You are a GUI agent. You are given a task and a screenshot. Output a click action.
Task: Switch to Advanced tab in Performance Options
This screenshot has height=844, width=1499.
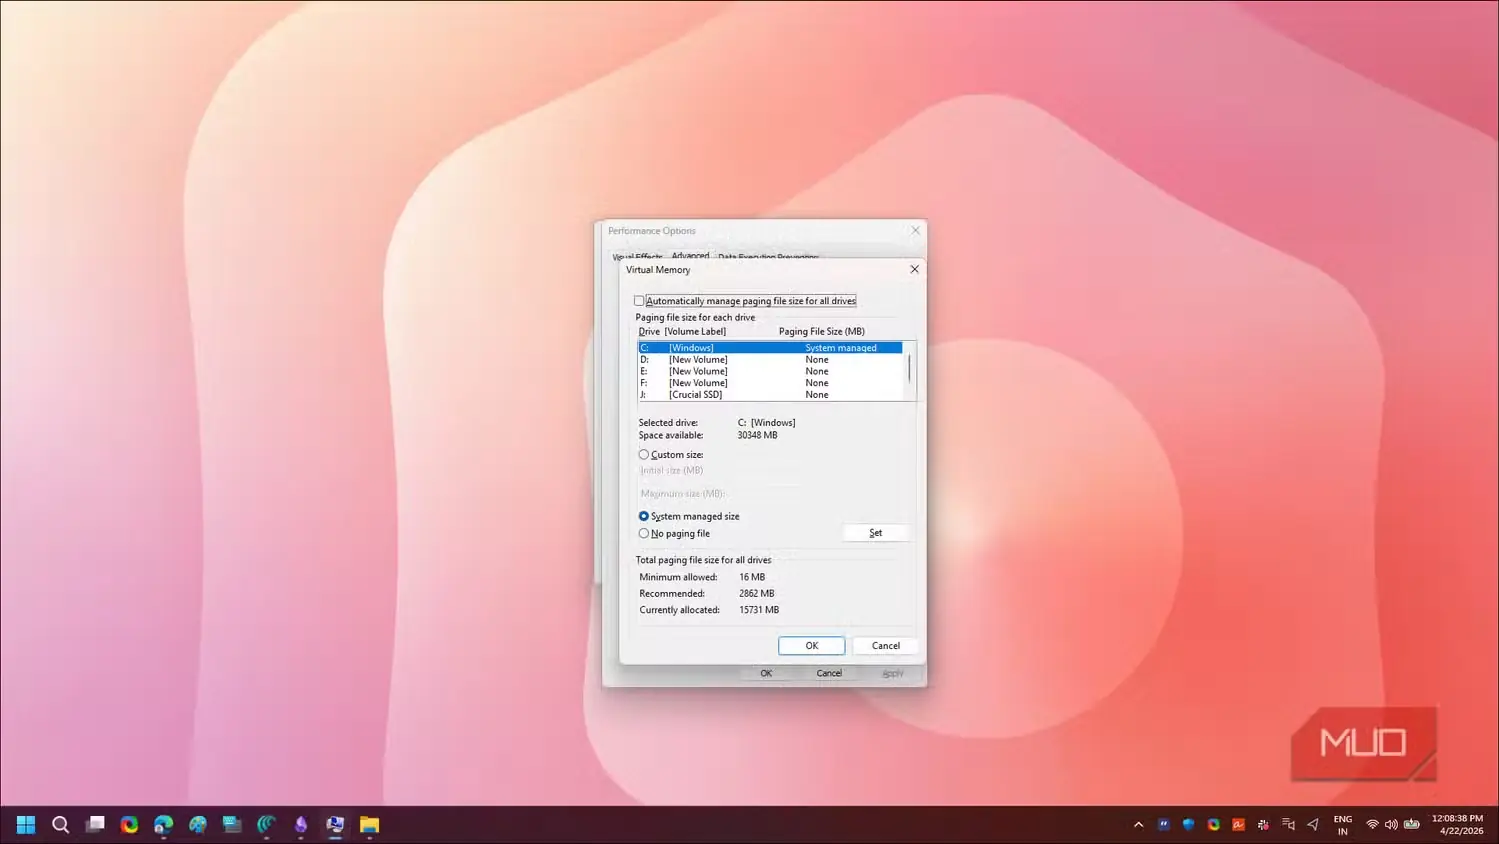click(x=690, y=256)
